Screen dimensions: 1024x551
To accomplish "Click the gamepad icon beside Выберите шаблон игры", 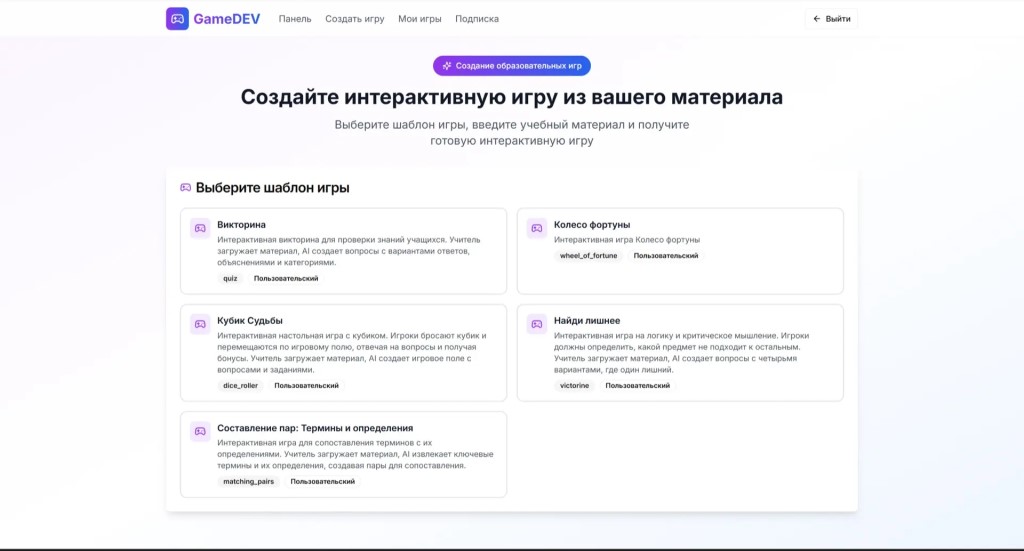I will coord(185,188).
